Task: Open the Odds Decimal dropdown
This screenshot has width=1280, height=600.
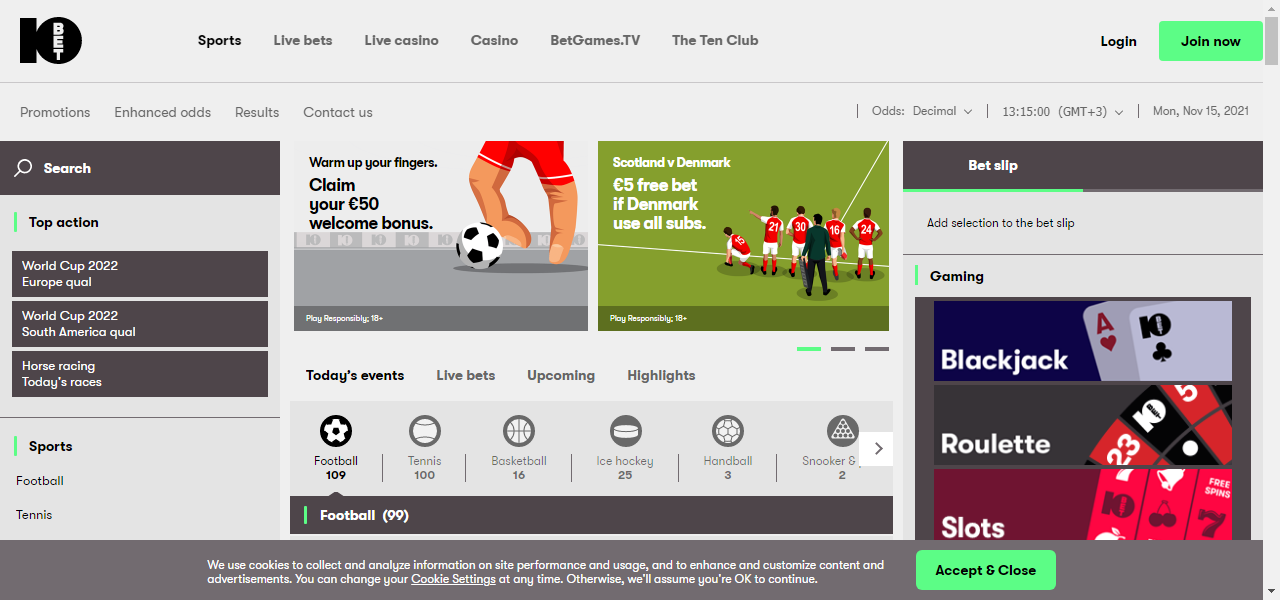Action: pos(922,111)
